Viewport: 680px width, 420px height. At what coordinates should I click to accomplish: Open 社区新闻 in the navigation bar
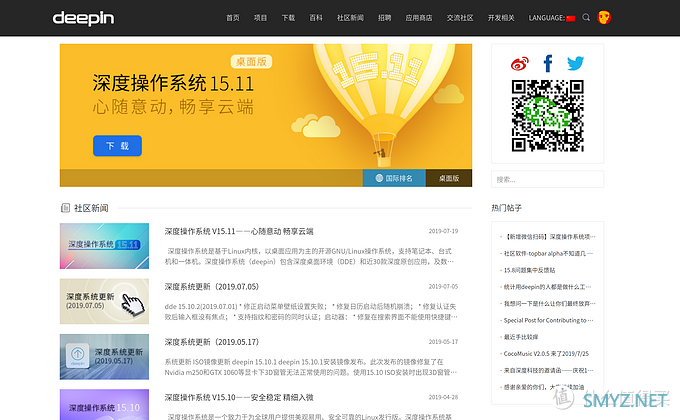(x=350, y=18)
